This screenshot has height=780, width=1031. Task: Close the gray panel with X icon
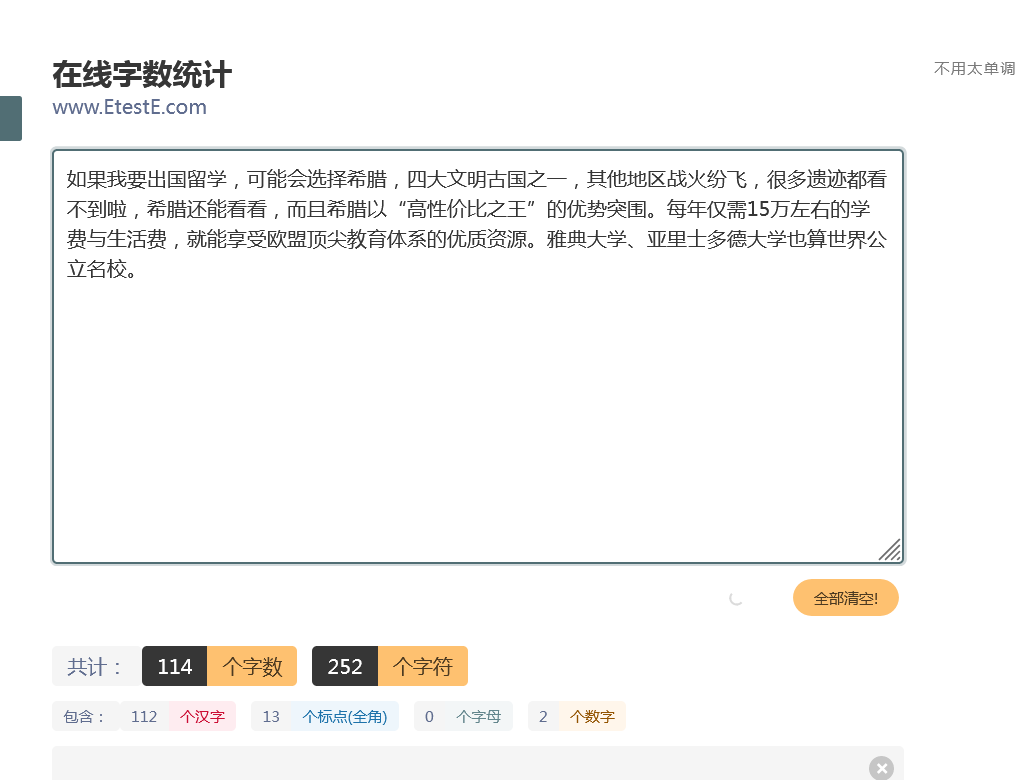(x=881, y=768)
